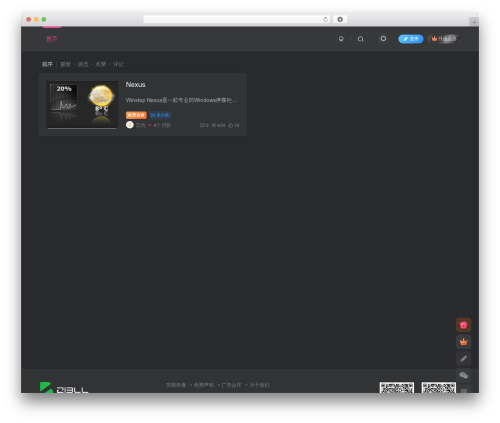500x423 pixels.
Task: Click the pencil floating button
Action: click(x=463, y=359)
